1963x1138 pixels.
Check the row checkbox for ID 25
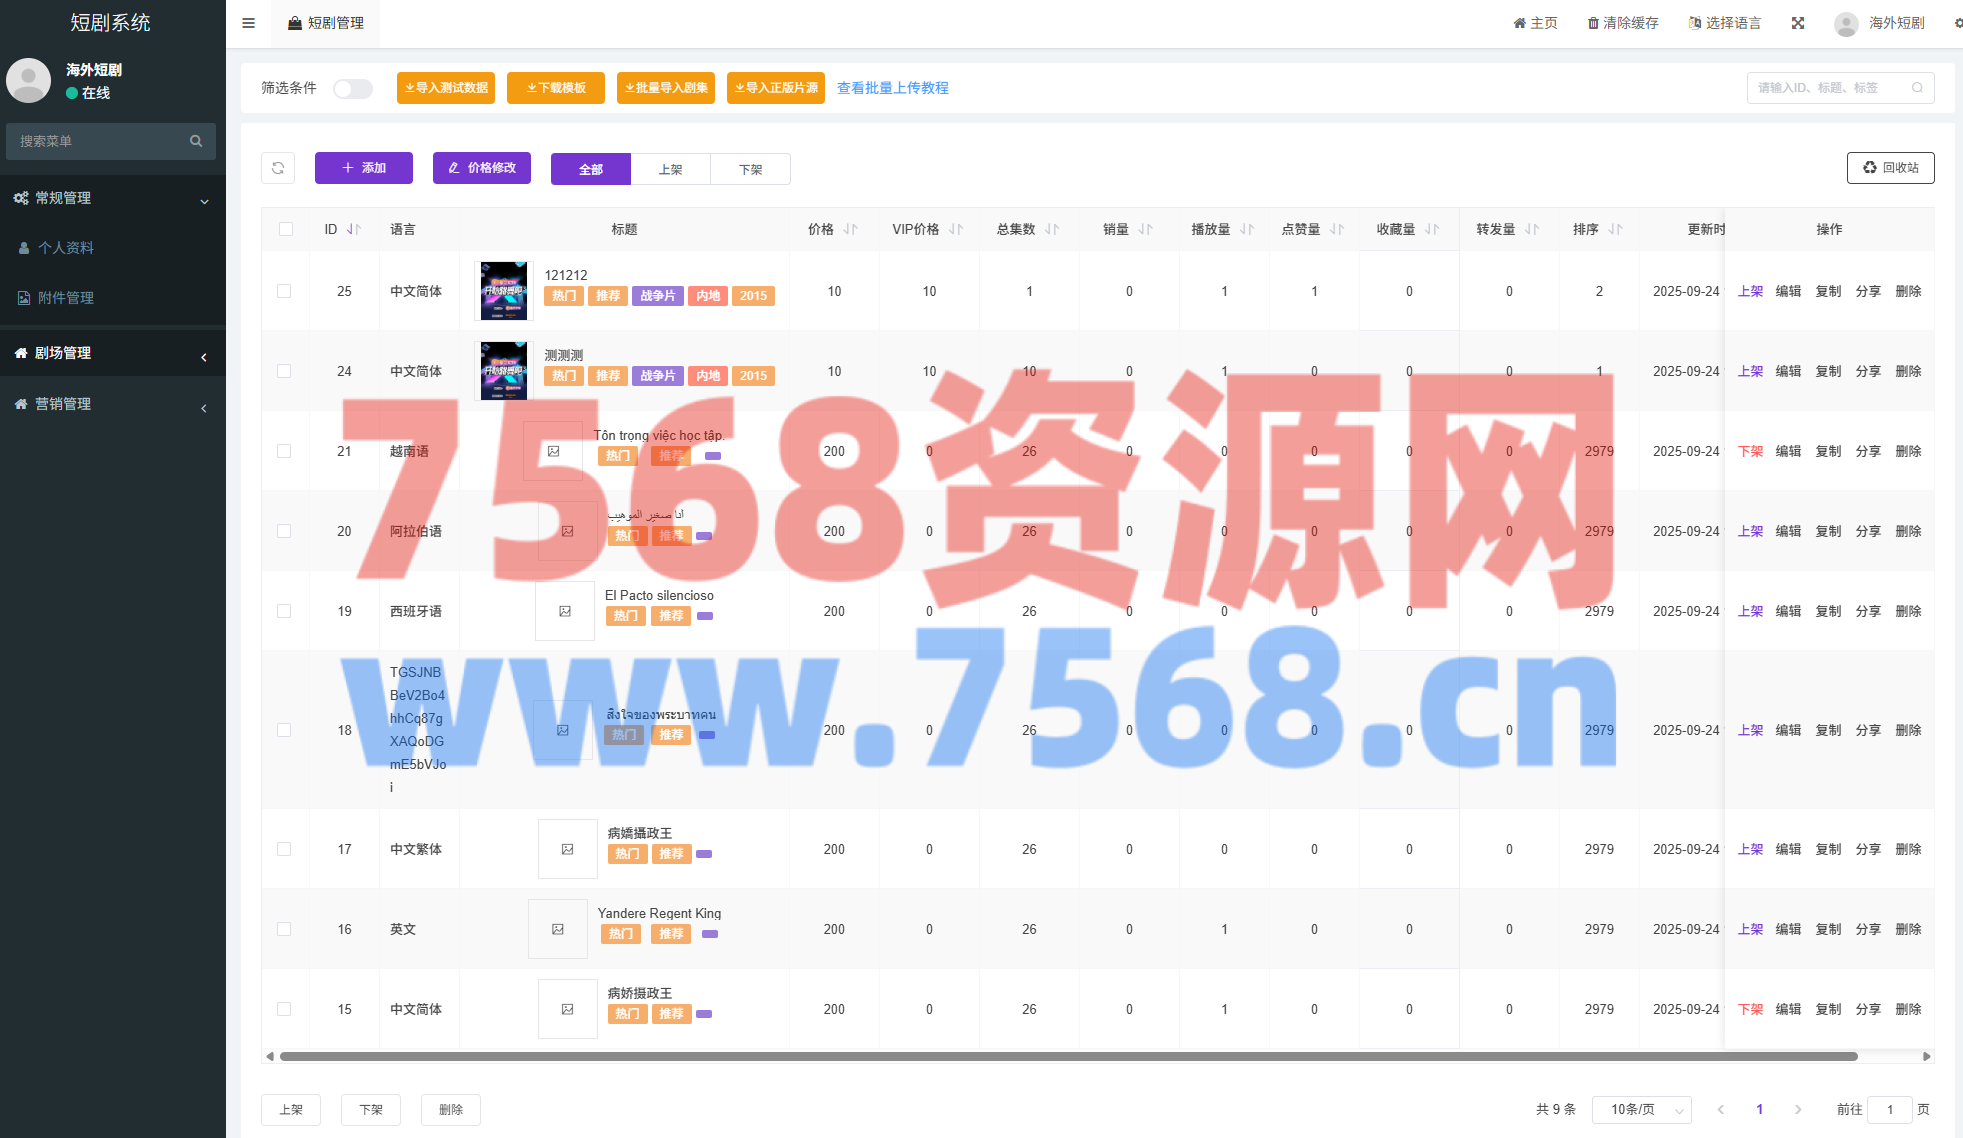(x=284, y=291)
